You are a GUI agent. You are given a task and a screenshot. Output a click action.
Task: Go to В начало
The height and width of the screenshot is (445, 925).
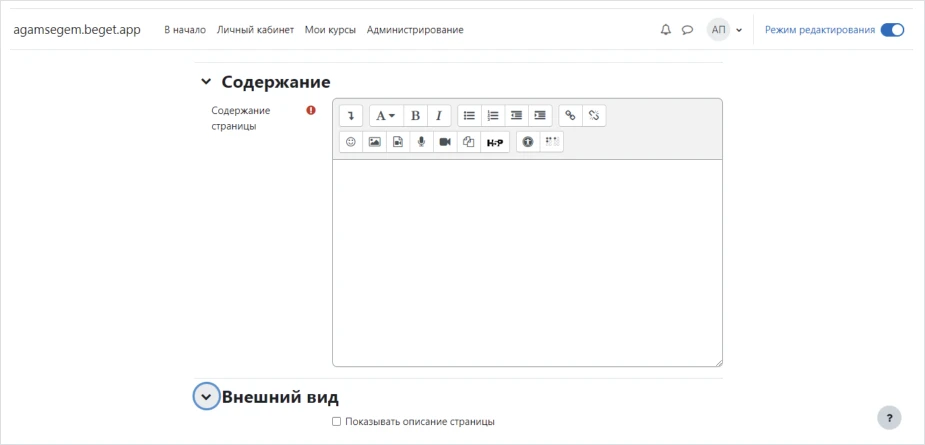(185, 30)
